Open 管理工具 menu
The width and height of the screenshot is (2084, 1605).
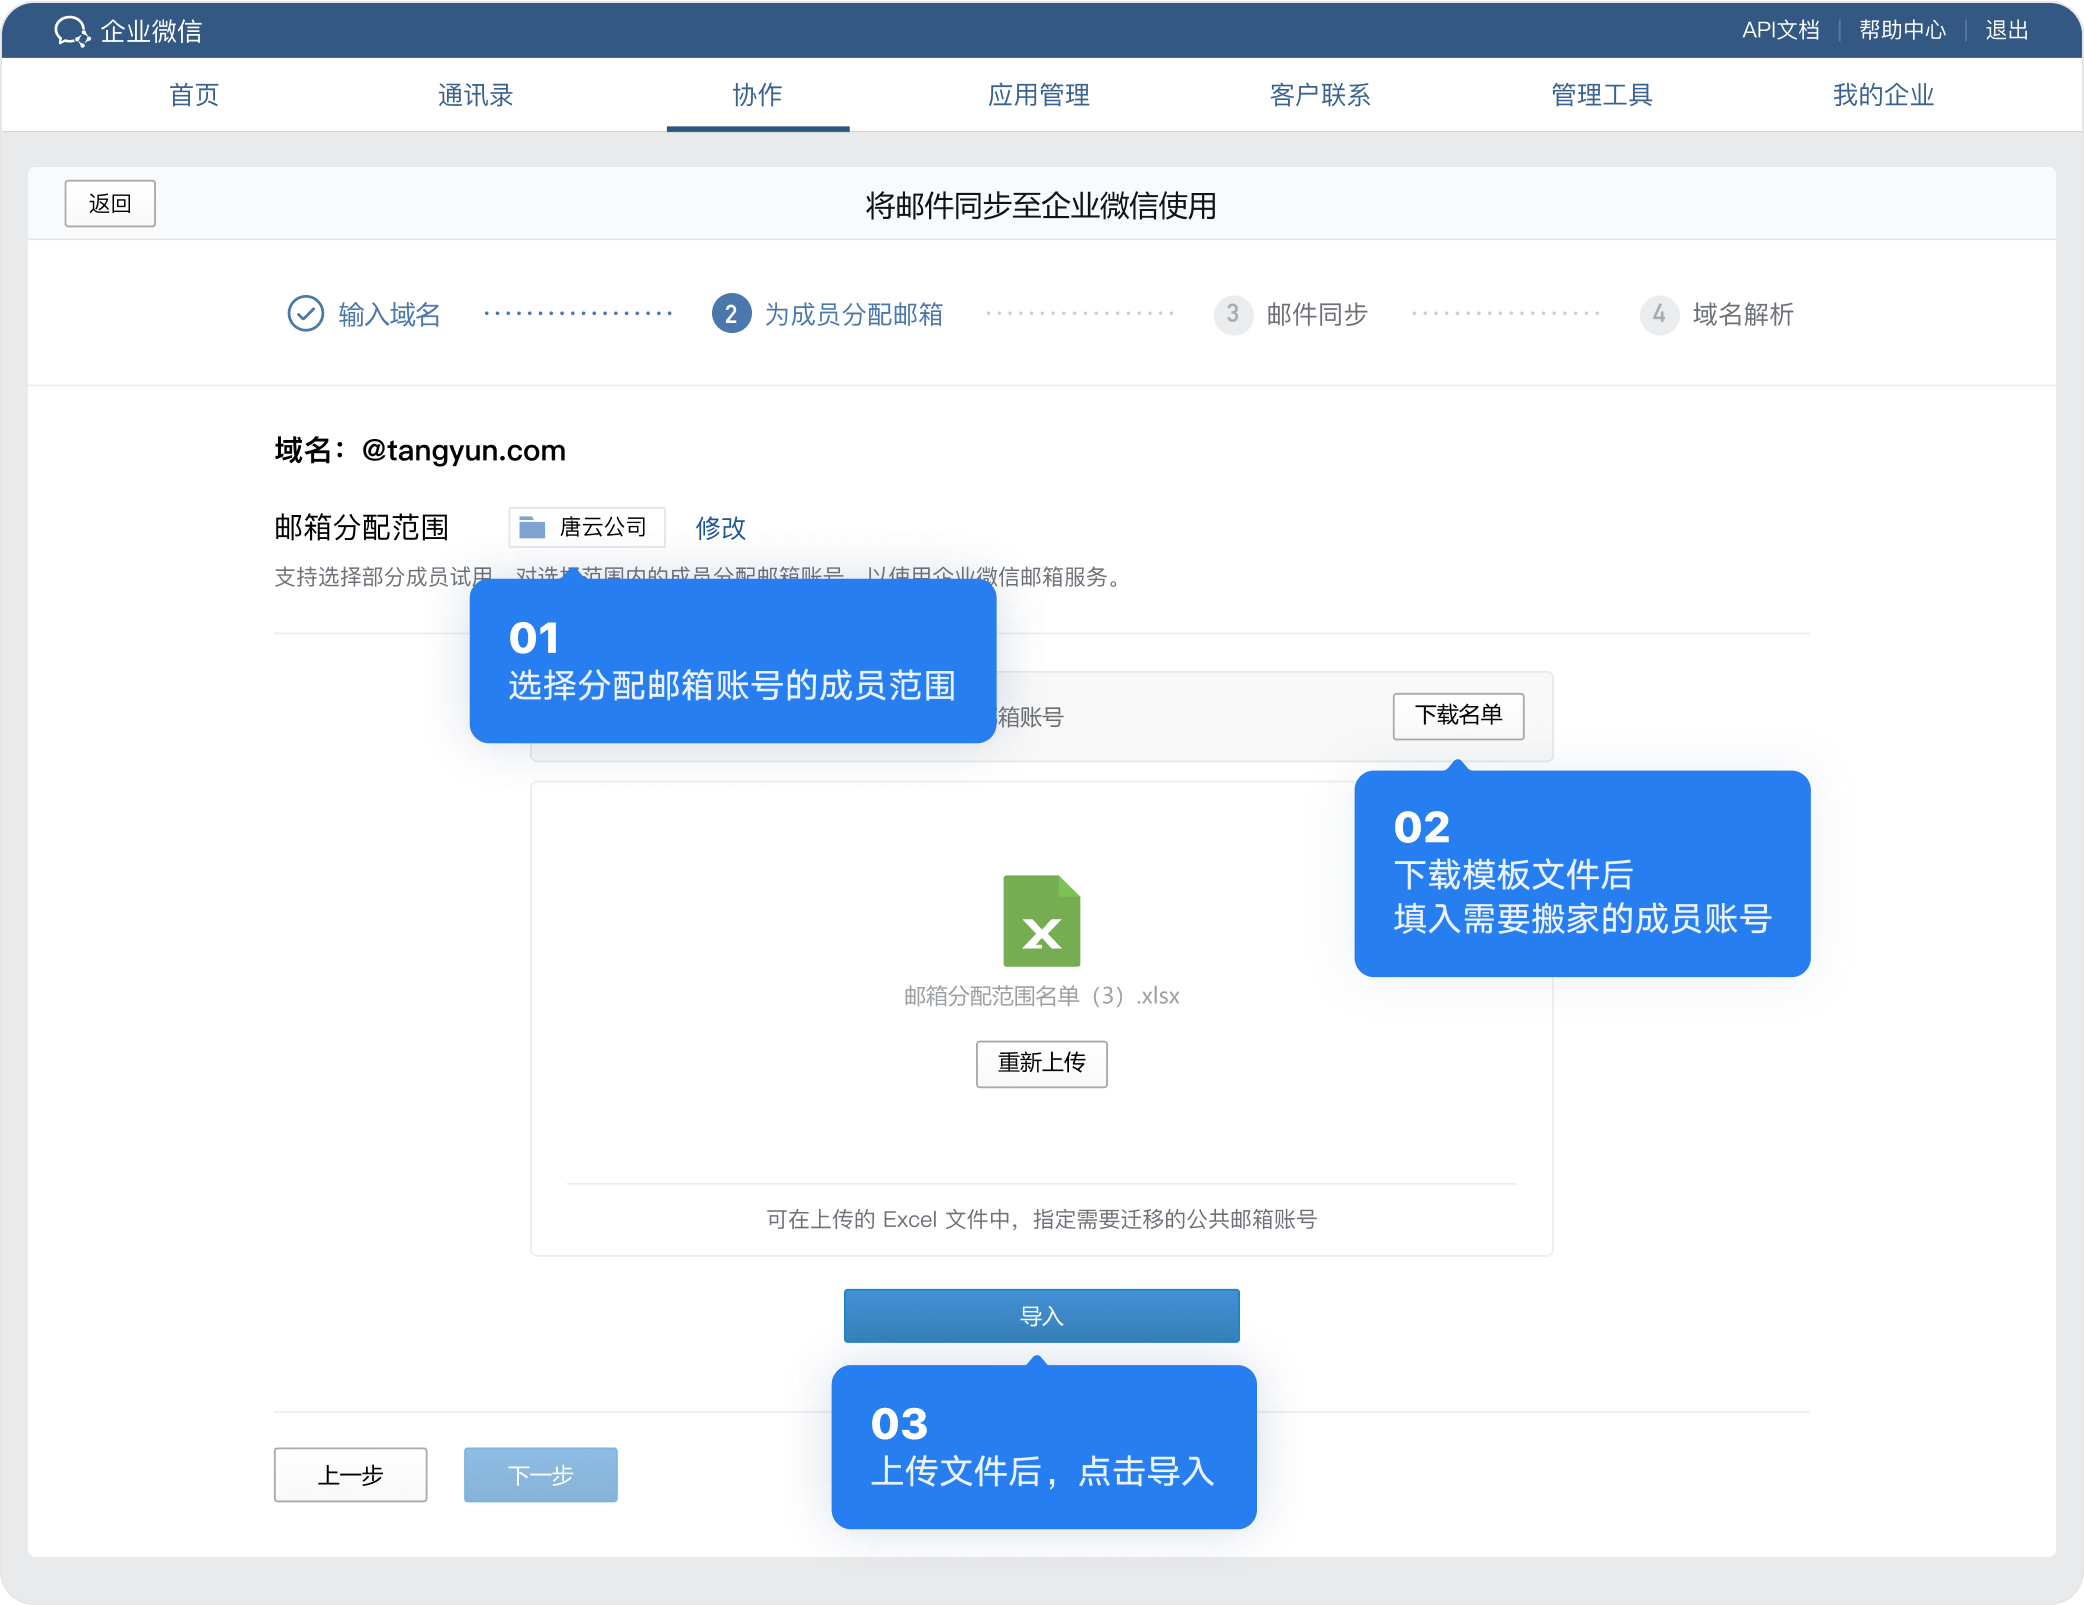coord(1601,95)
